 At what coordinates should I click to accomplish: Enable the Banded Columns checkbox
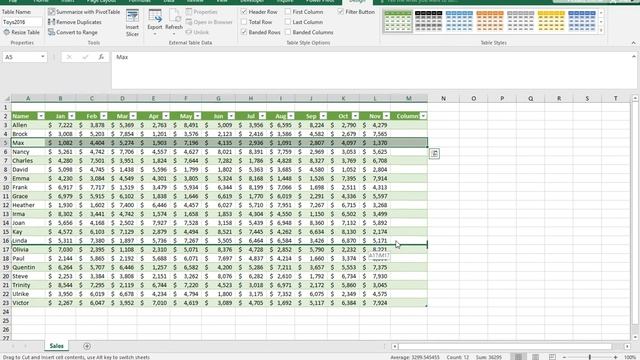coord(288,32)
